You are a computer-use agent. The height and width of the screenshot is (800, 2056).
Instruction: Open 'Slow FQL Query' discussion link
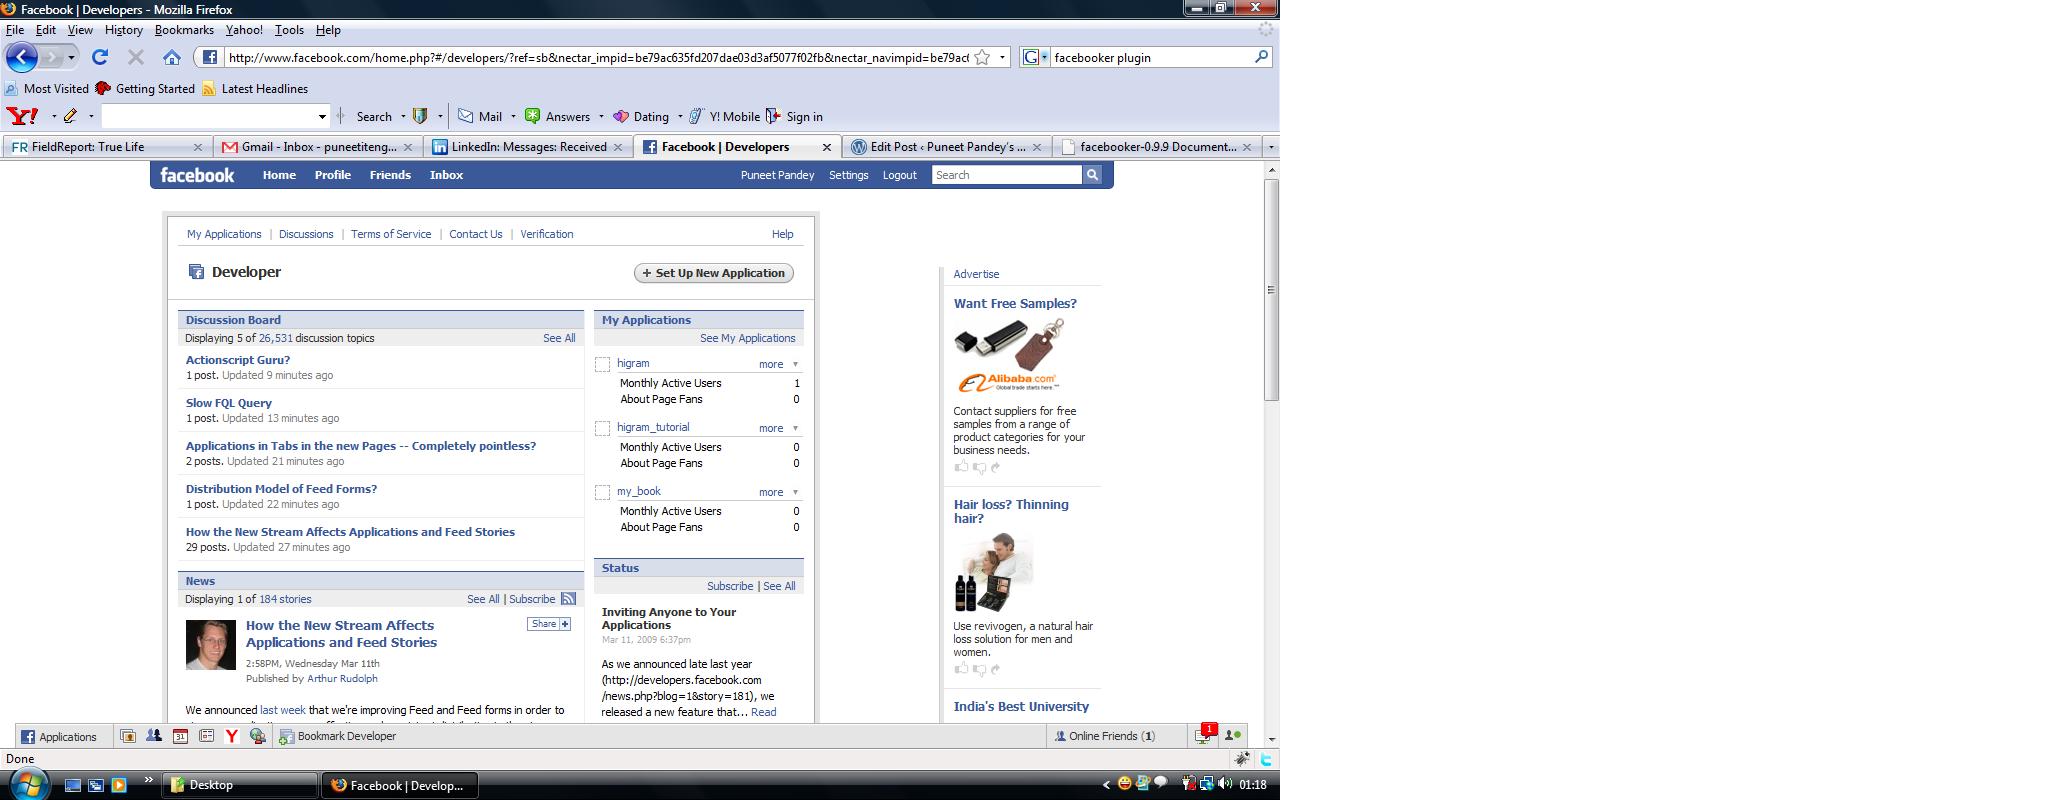coord(229,403)
